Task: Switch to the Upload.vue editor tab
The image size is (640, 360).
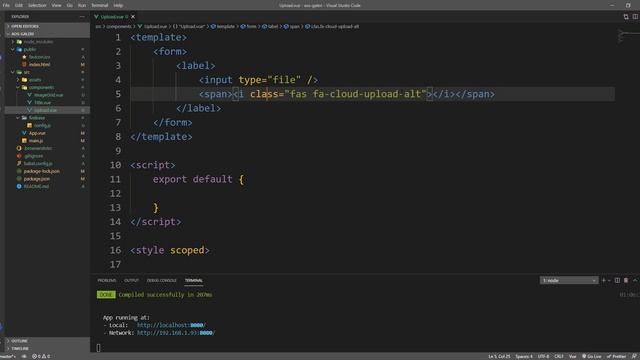Action: pos(112,17)
